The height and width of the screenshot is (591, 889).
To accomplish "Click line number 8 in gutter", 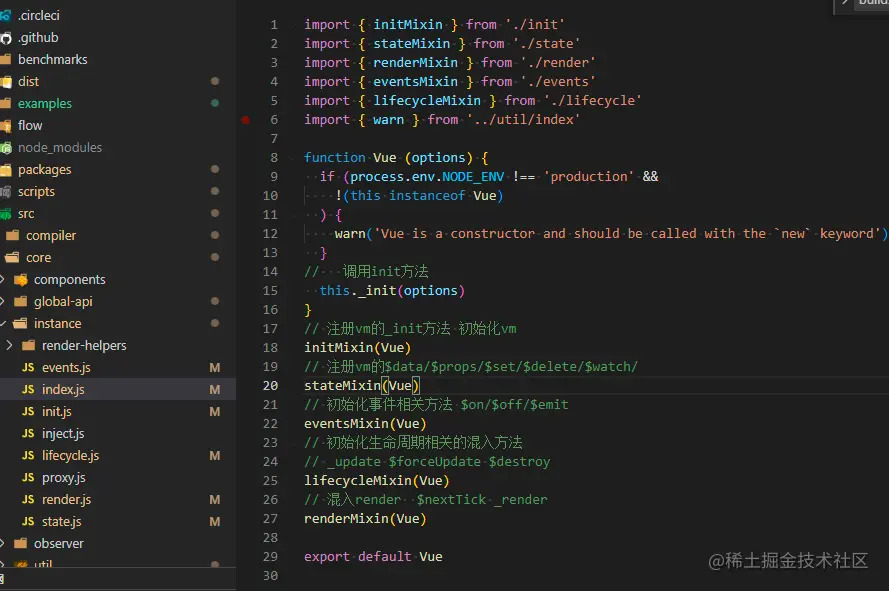I will coord(274,158).
